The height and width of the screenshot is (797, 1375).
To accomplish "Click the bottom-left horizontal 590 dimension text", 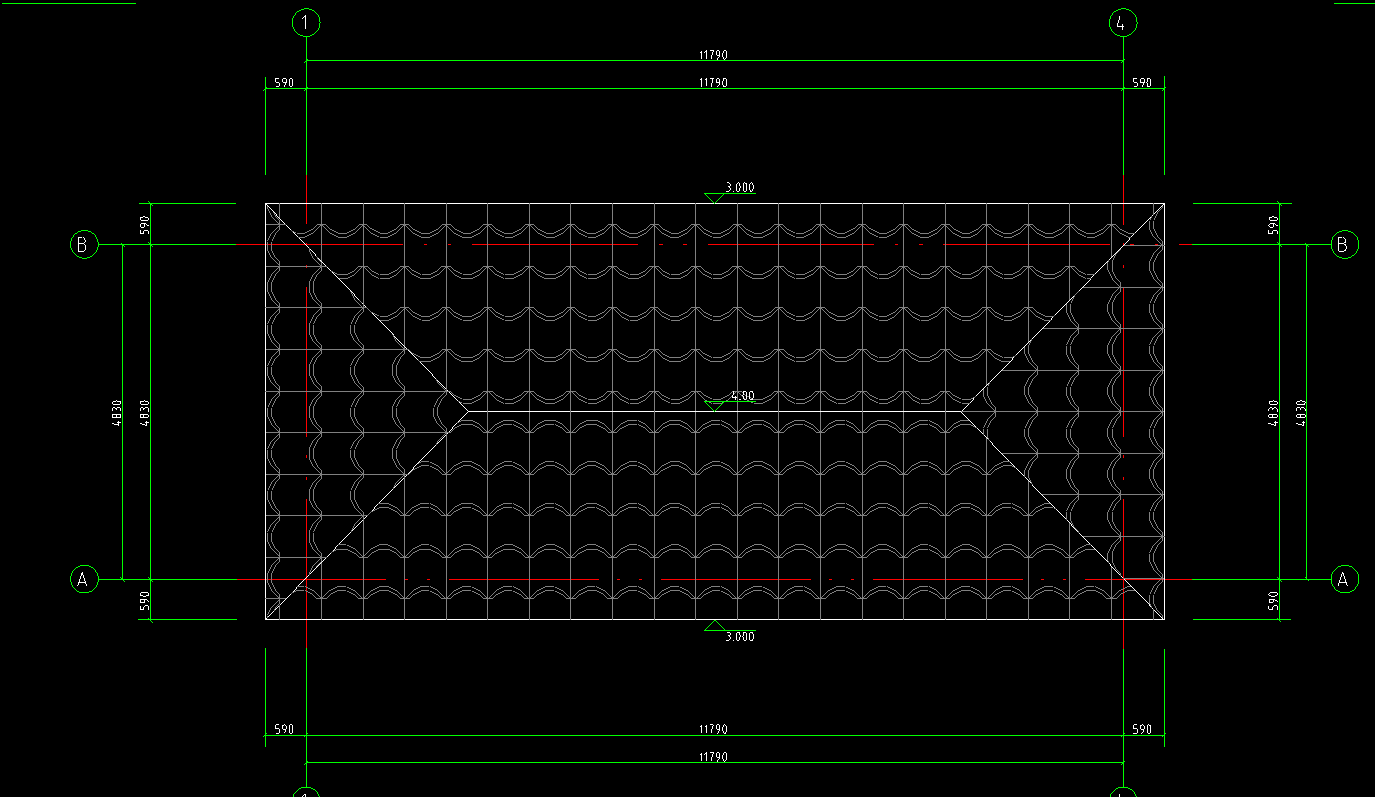I will tap(284, 729).
